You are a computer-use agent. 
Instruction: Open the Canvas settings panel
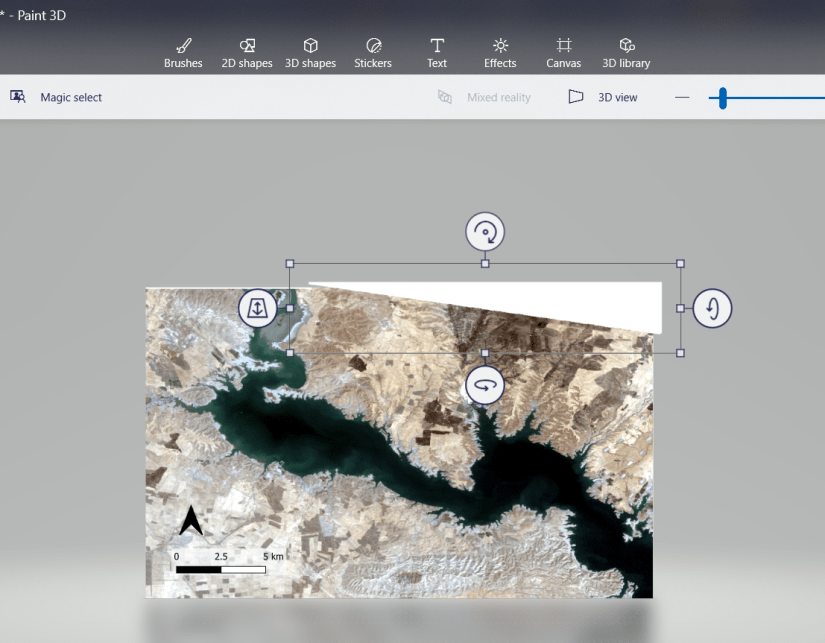(x=563, y=50)
